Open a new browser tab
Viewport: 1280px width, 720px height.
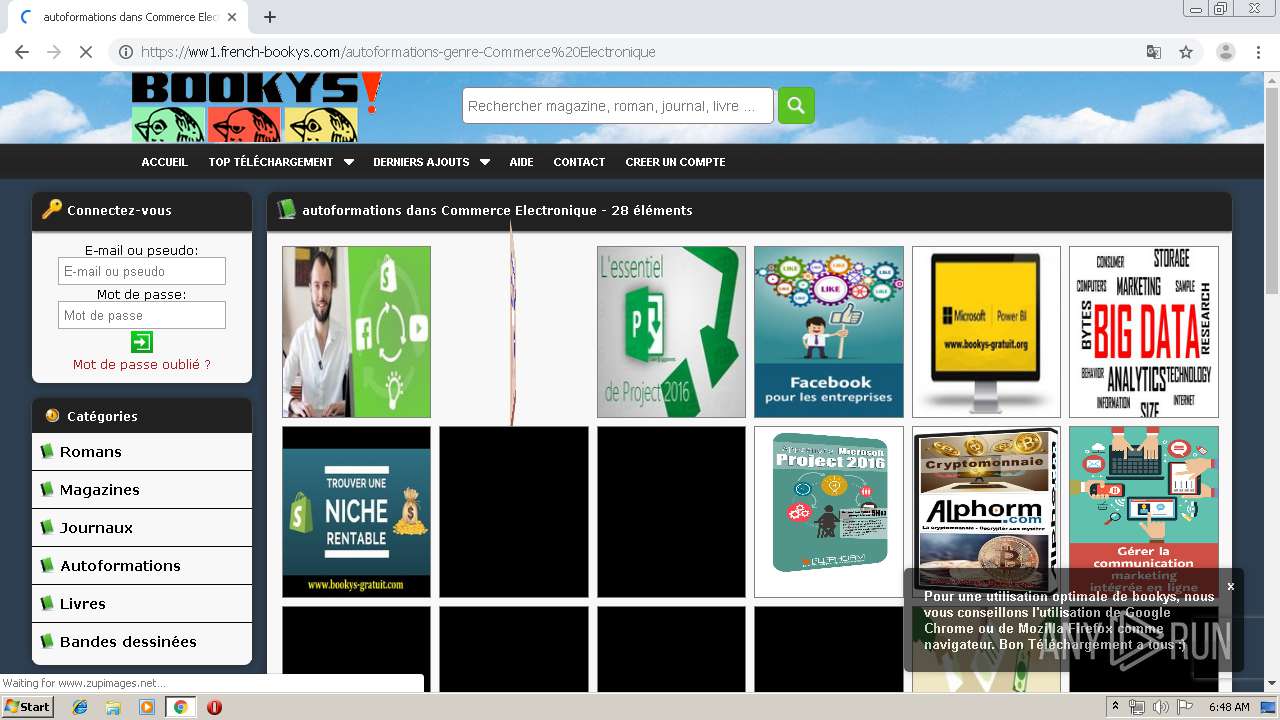pyautogui.click(x=269, y=17)
